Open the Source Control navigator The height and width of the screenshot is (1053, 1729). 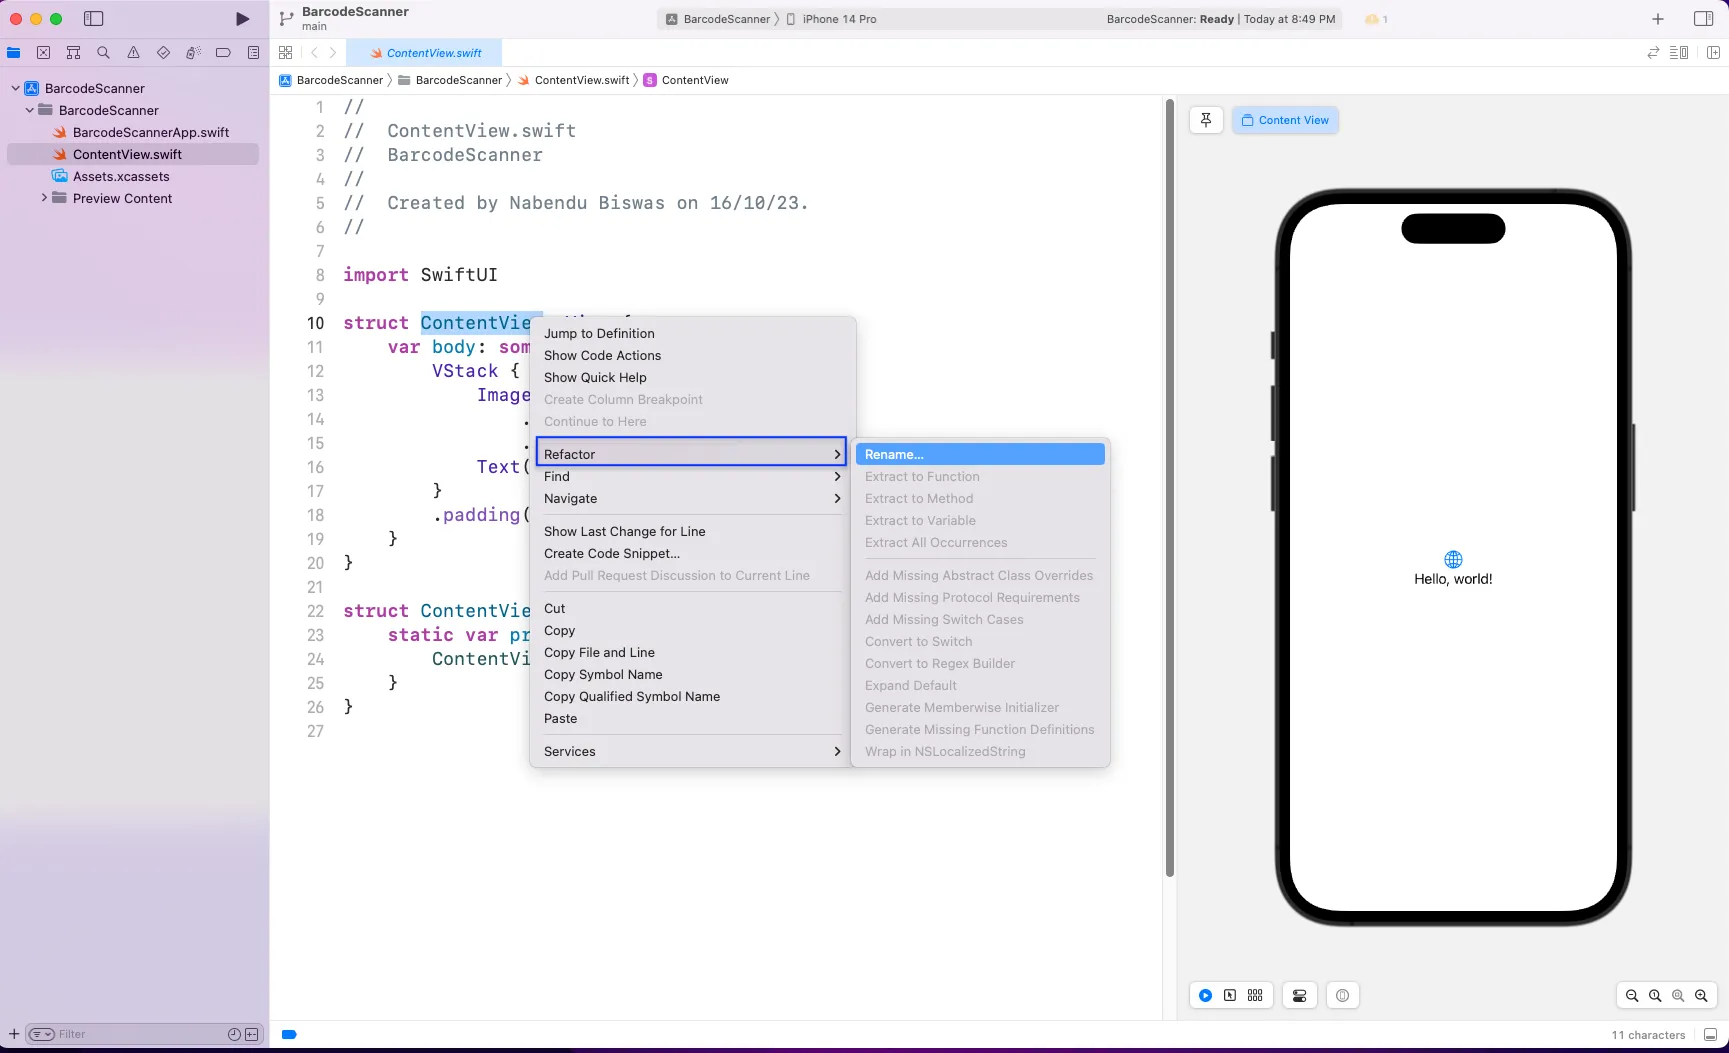(x=44, y=53)
